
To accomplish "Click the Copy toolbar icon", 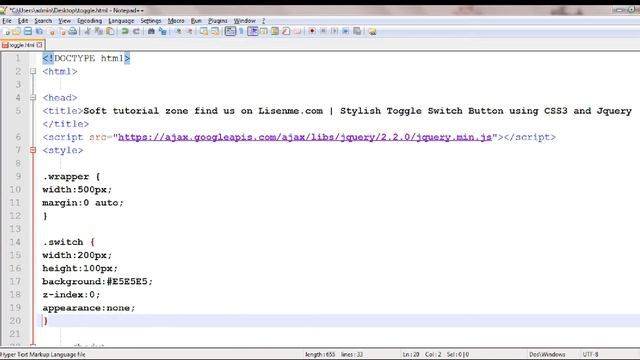I will click(99, 31).
